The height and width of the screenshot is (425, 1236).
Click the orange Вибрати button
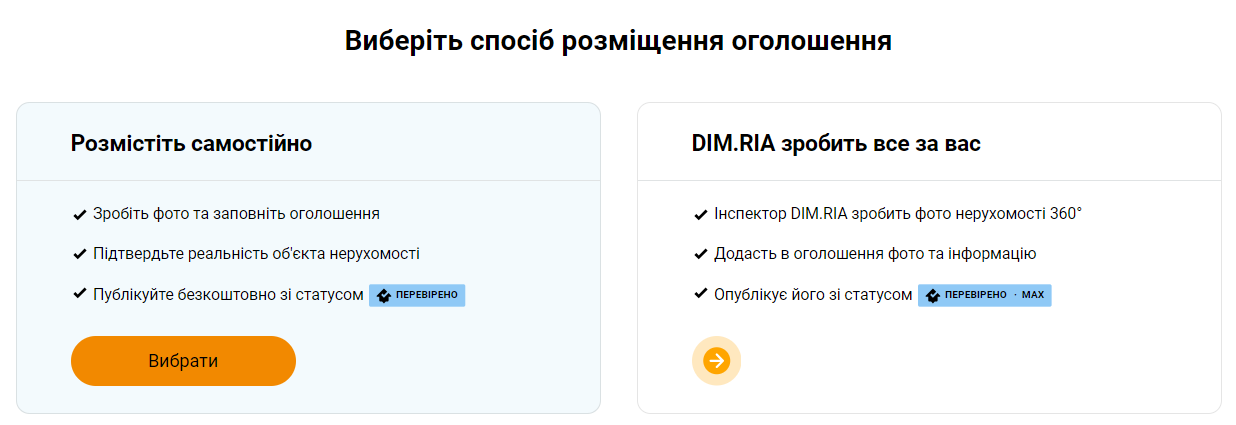click(183, 361)
